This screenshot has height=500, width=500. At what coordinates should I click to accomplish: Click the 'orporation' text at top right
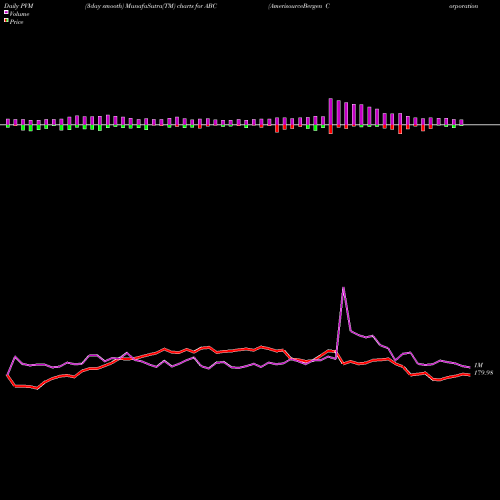[x=463, y=6]
